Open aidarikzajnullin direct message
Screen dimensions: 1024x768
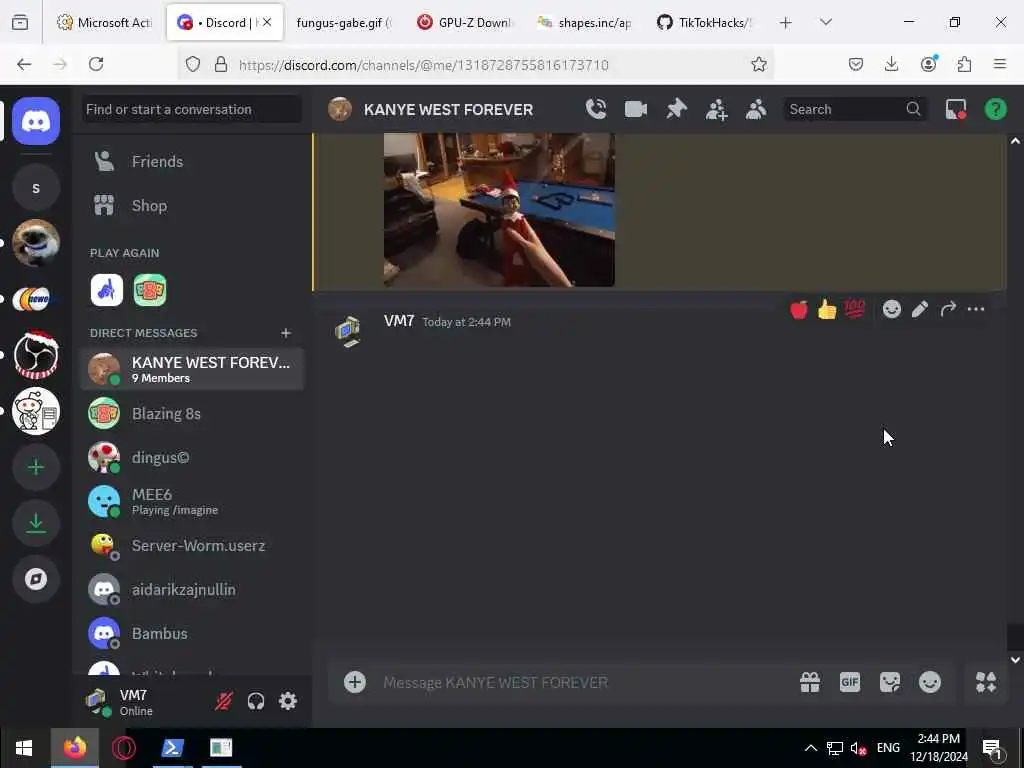tap(192, 590)
